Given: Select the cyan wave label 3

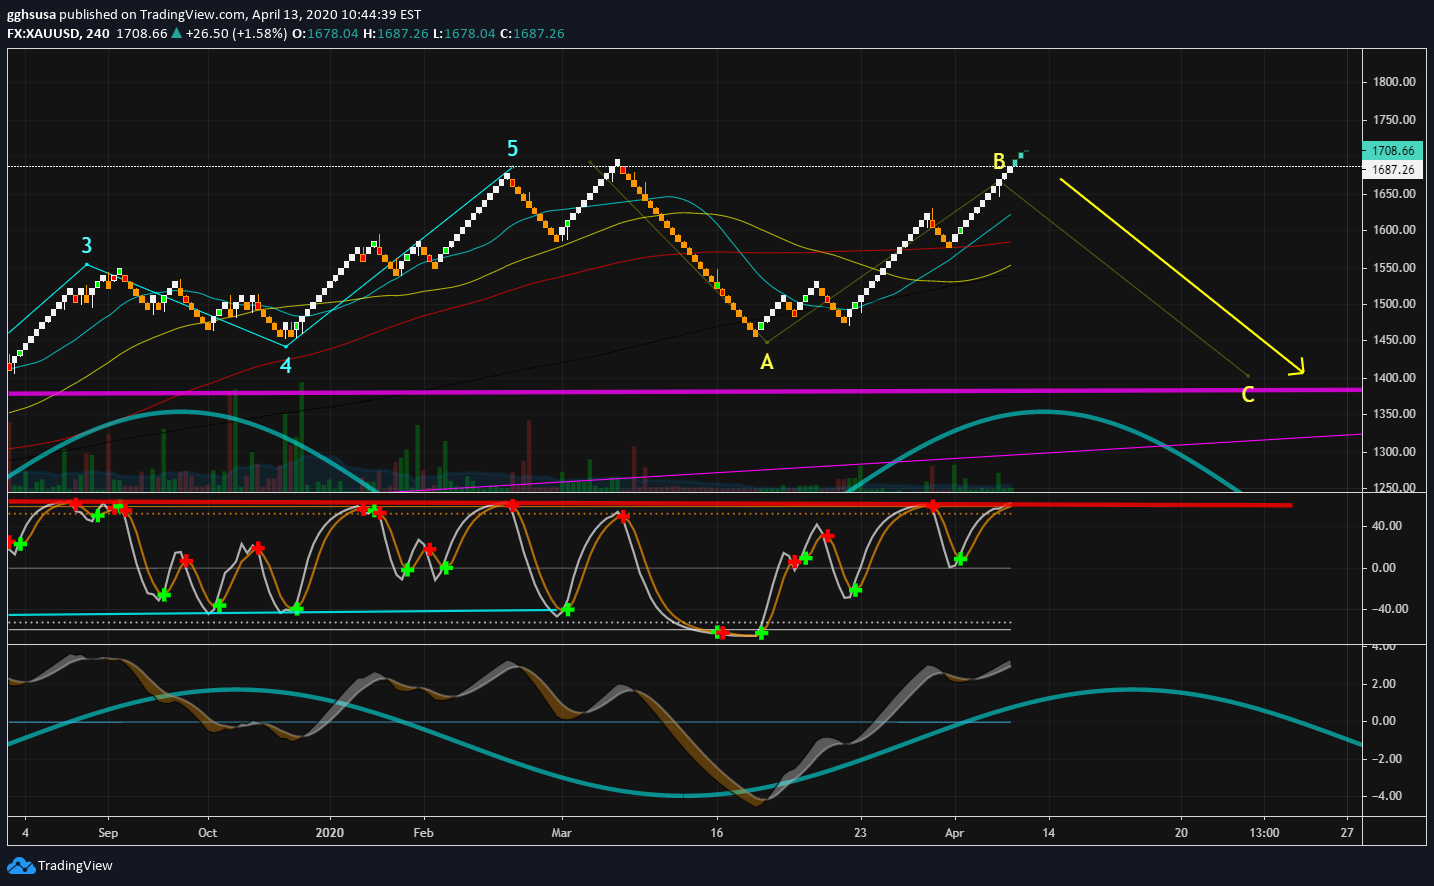Looking at the screenshot, I should [87, 246].
